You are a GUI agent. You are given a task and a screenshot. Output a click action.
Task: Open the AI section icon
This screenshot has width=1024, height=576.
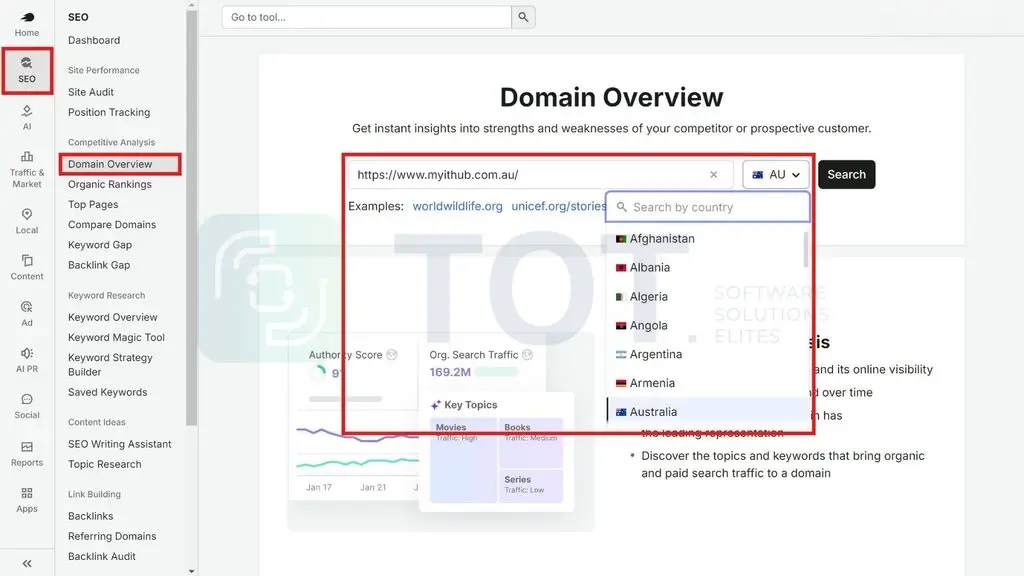pos(27,118)
